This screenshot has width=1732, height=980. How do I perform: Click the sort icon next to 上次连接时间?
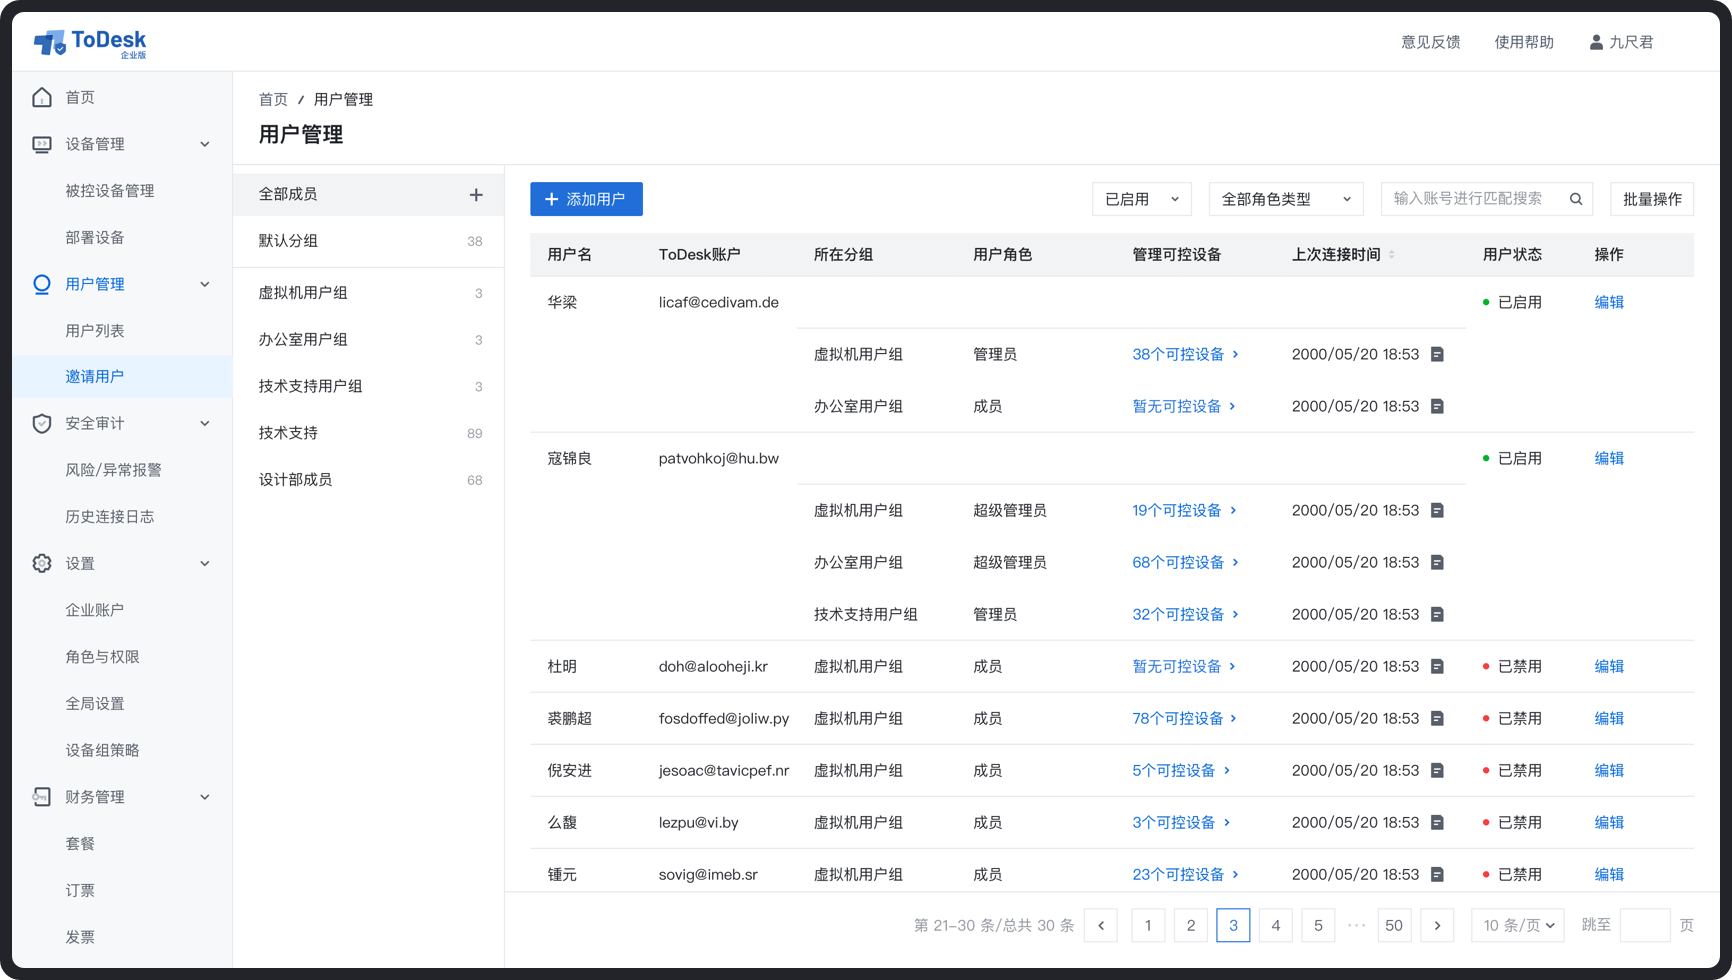[x=1392, y=255]
